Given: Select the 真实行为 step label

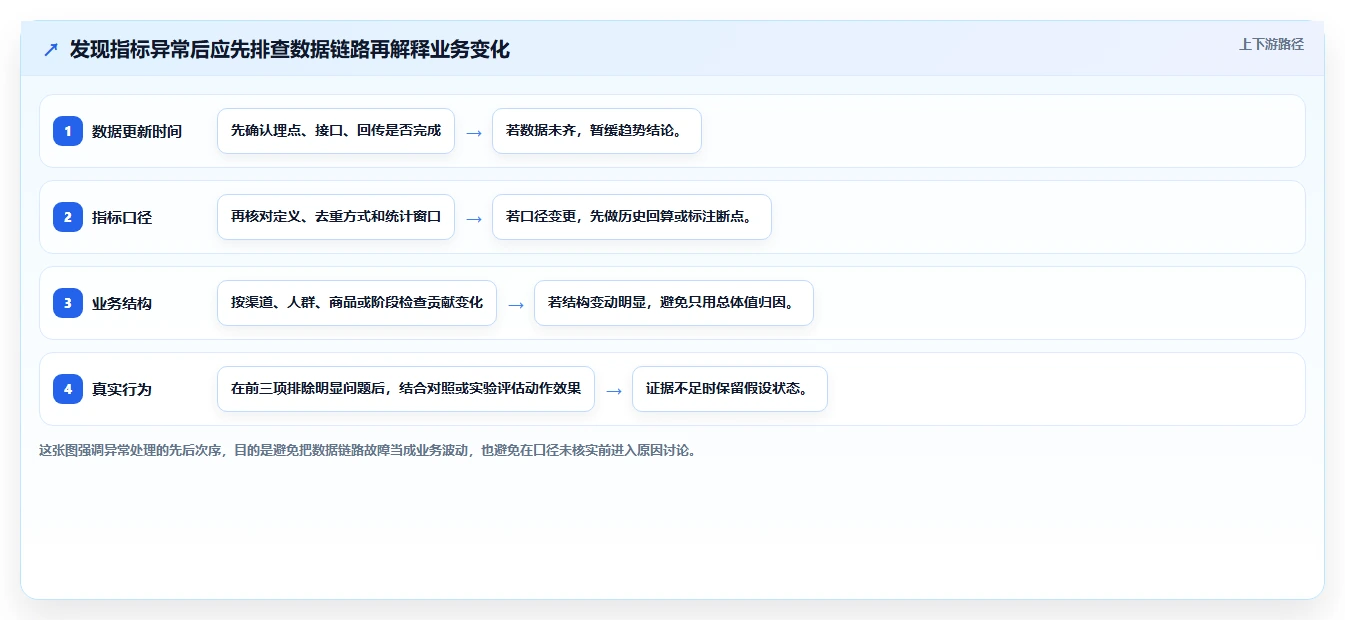Looking at the screenshot, I should pos(122,389).
